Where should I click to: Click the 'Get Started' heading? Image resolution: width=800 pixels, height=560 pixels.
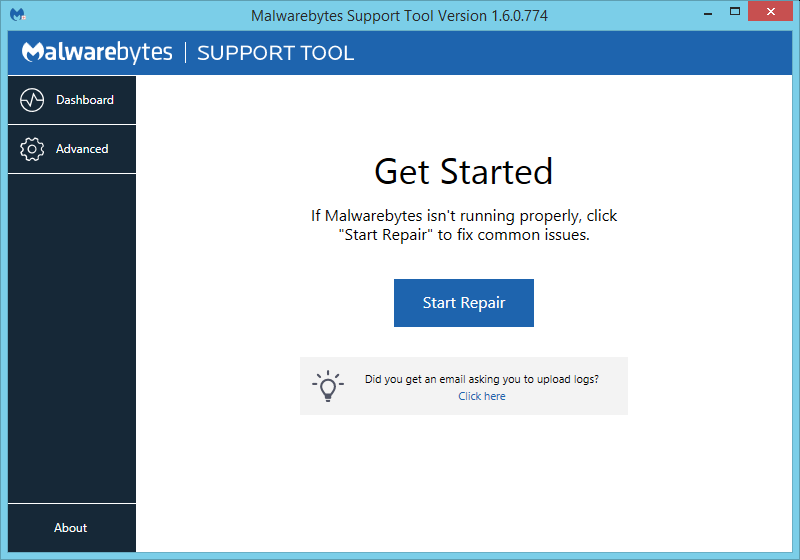pos(464,172)
